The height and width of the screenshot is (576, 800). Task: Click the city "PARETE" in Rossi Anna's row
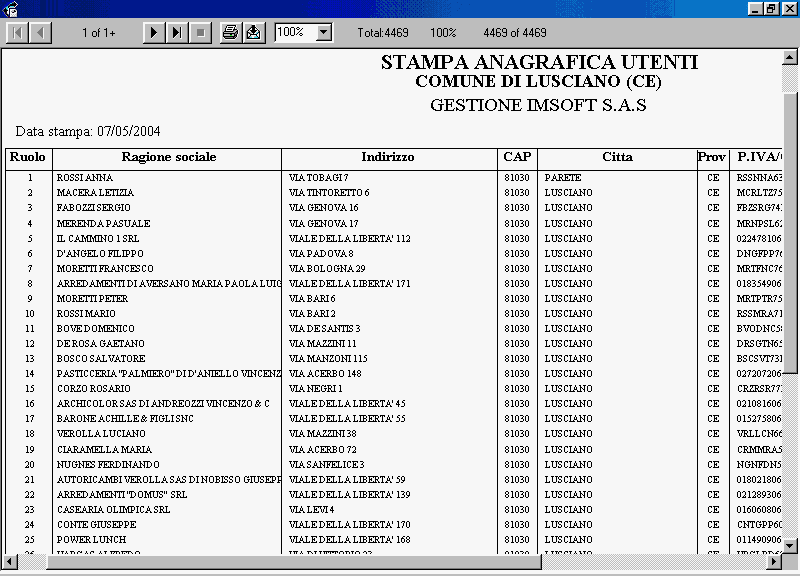[x=563, y=178]
